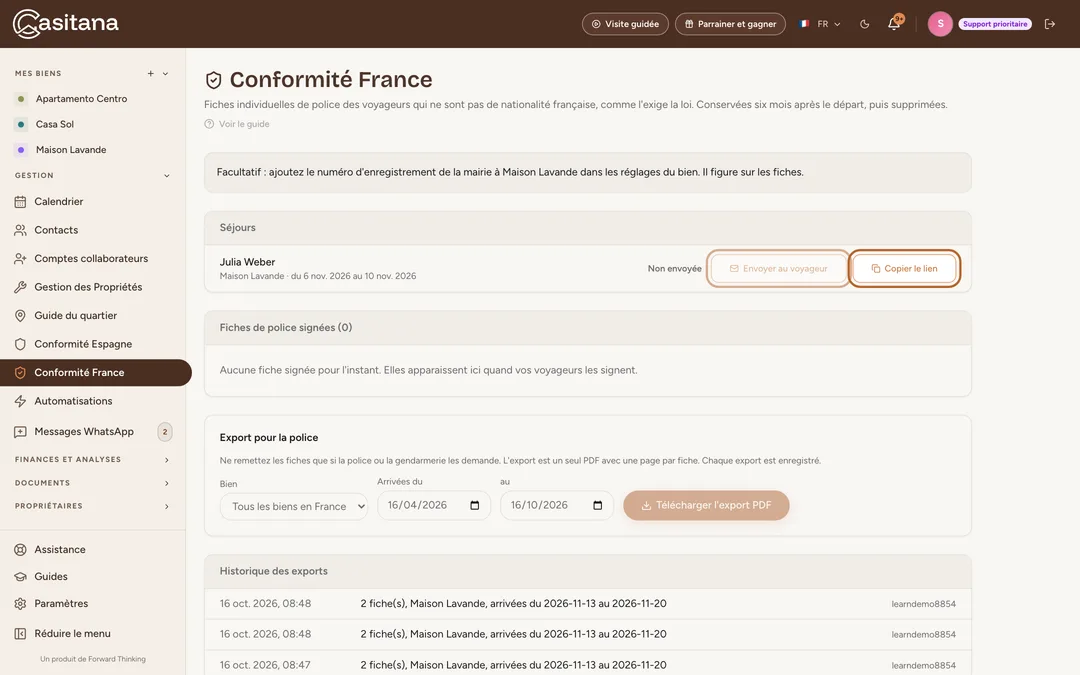
Task: Open Messages WhatsApp
Action: [93, 432]
